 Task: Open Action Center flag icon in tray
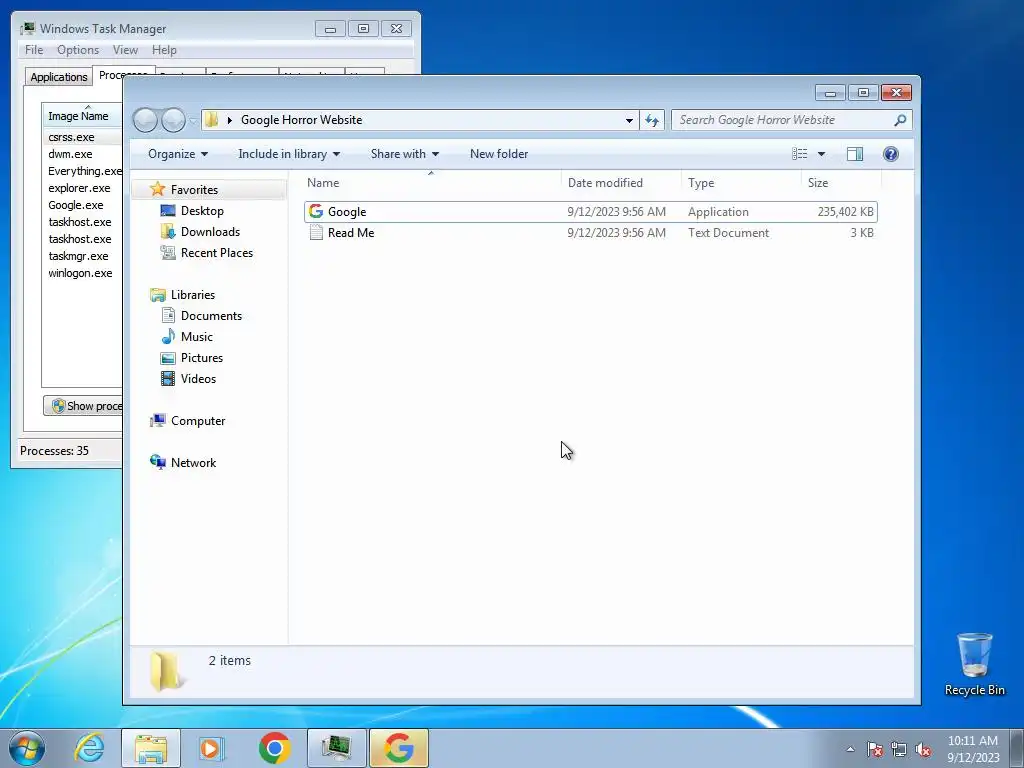[x=874, y=749]
